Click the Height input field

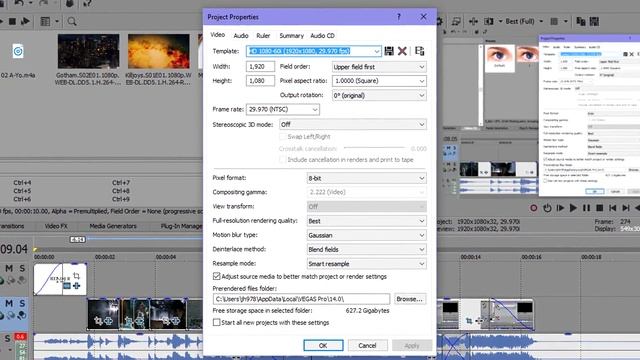(x=260, y=81)
